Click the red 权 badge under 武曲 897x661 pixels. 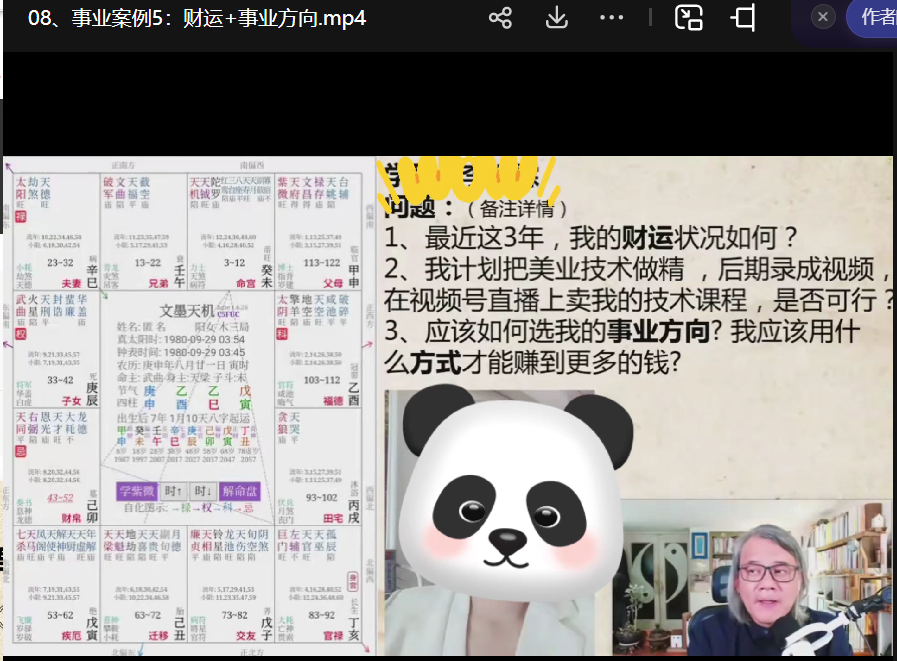(19, 334)
